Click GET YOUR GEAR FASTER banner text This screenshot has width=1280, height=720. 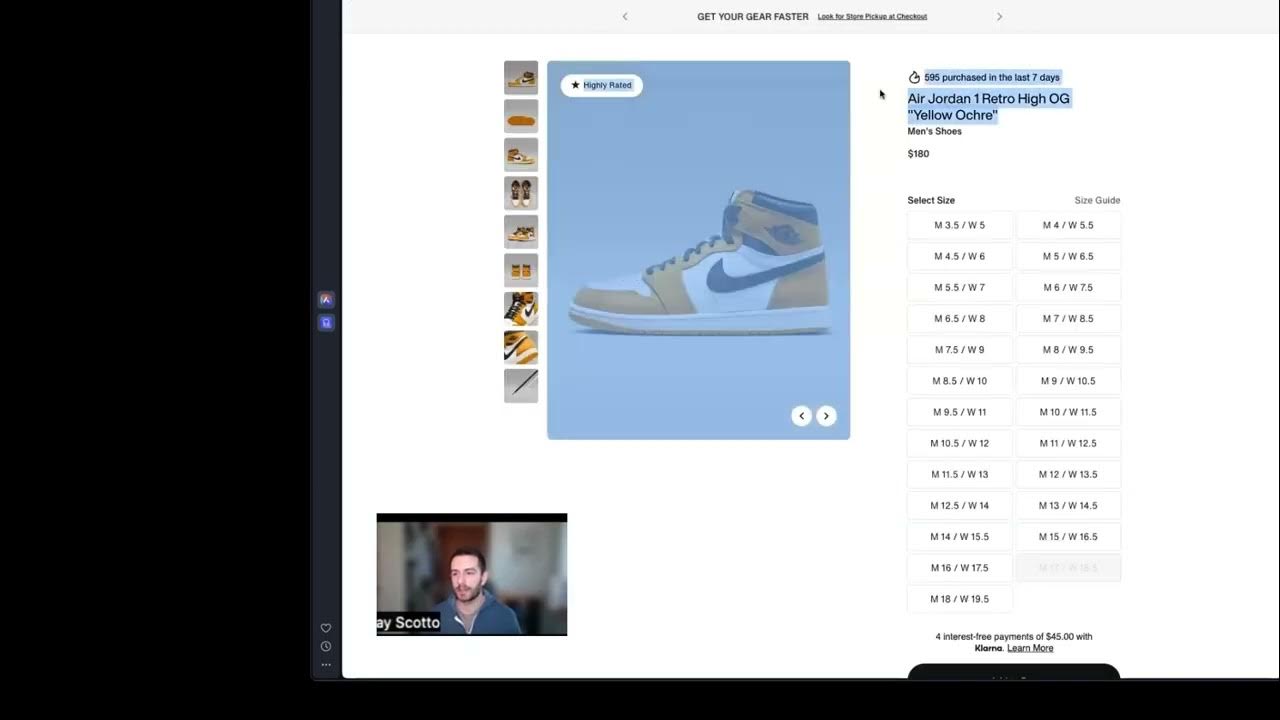tap(753, 16)
